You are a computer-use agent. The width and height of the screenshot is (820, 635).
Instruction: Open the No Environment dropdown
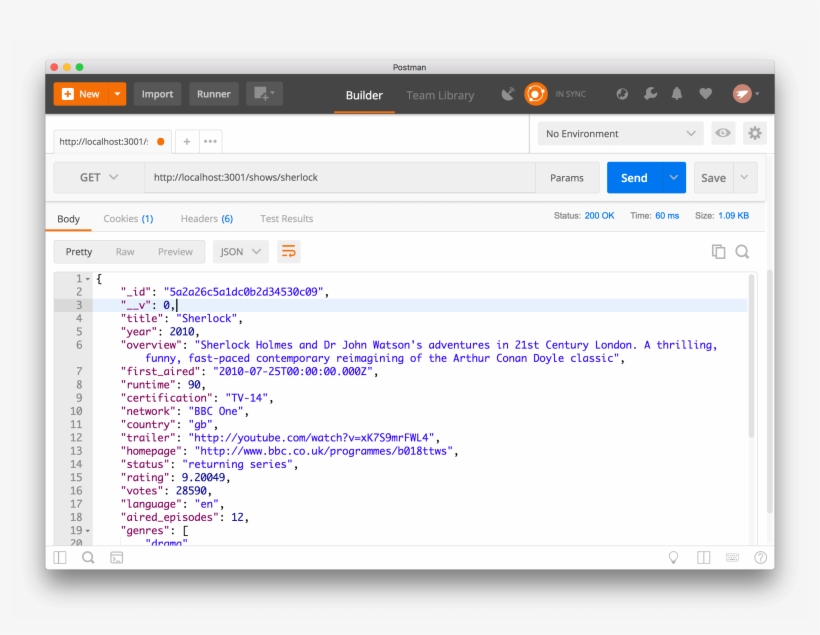[620, 133]
